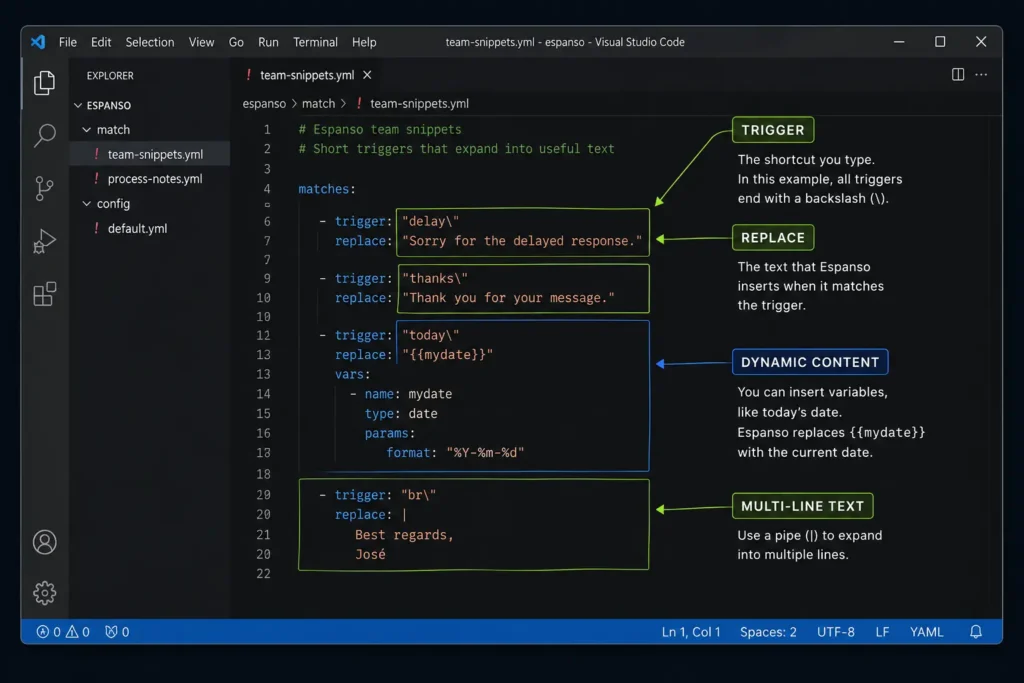The image size is (1024, 683).
Task: Click the window title 'team-snippets.yml - espanso'
Action: (x=515, y=42)
